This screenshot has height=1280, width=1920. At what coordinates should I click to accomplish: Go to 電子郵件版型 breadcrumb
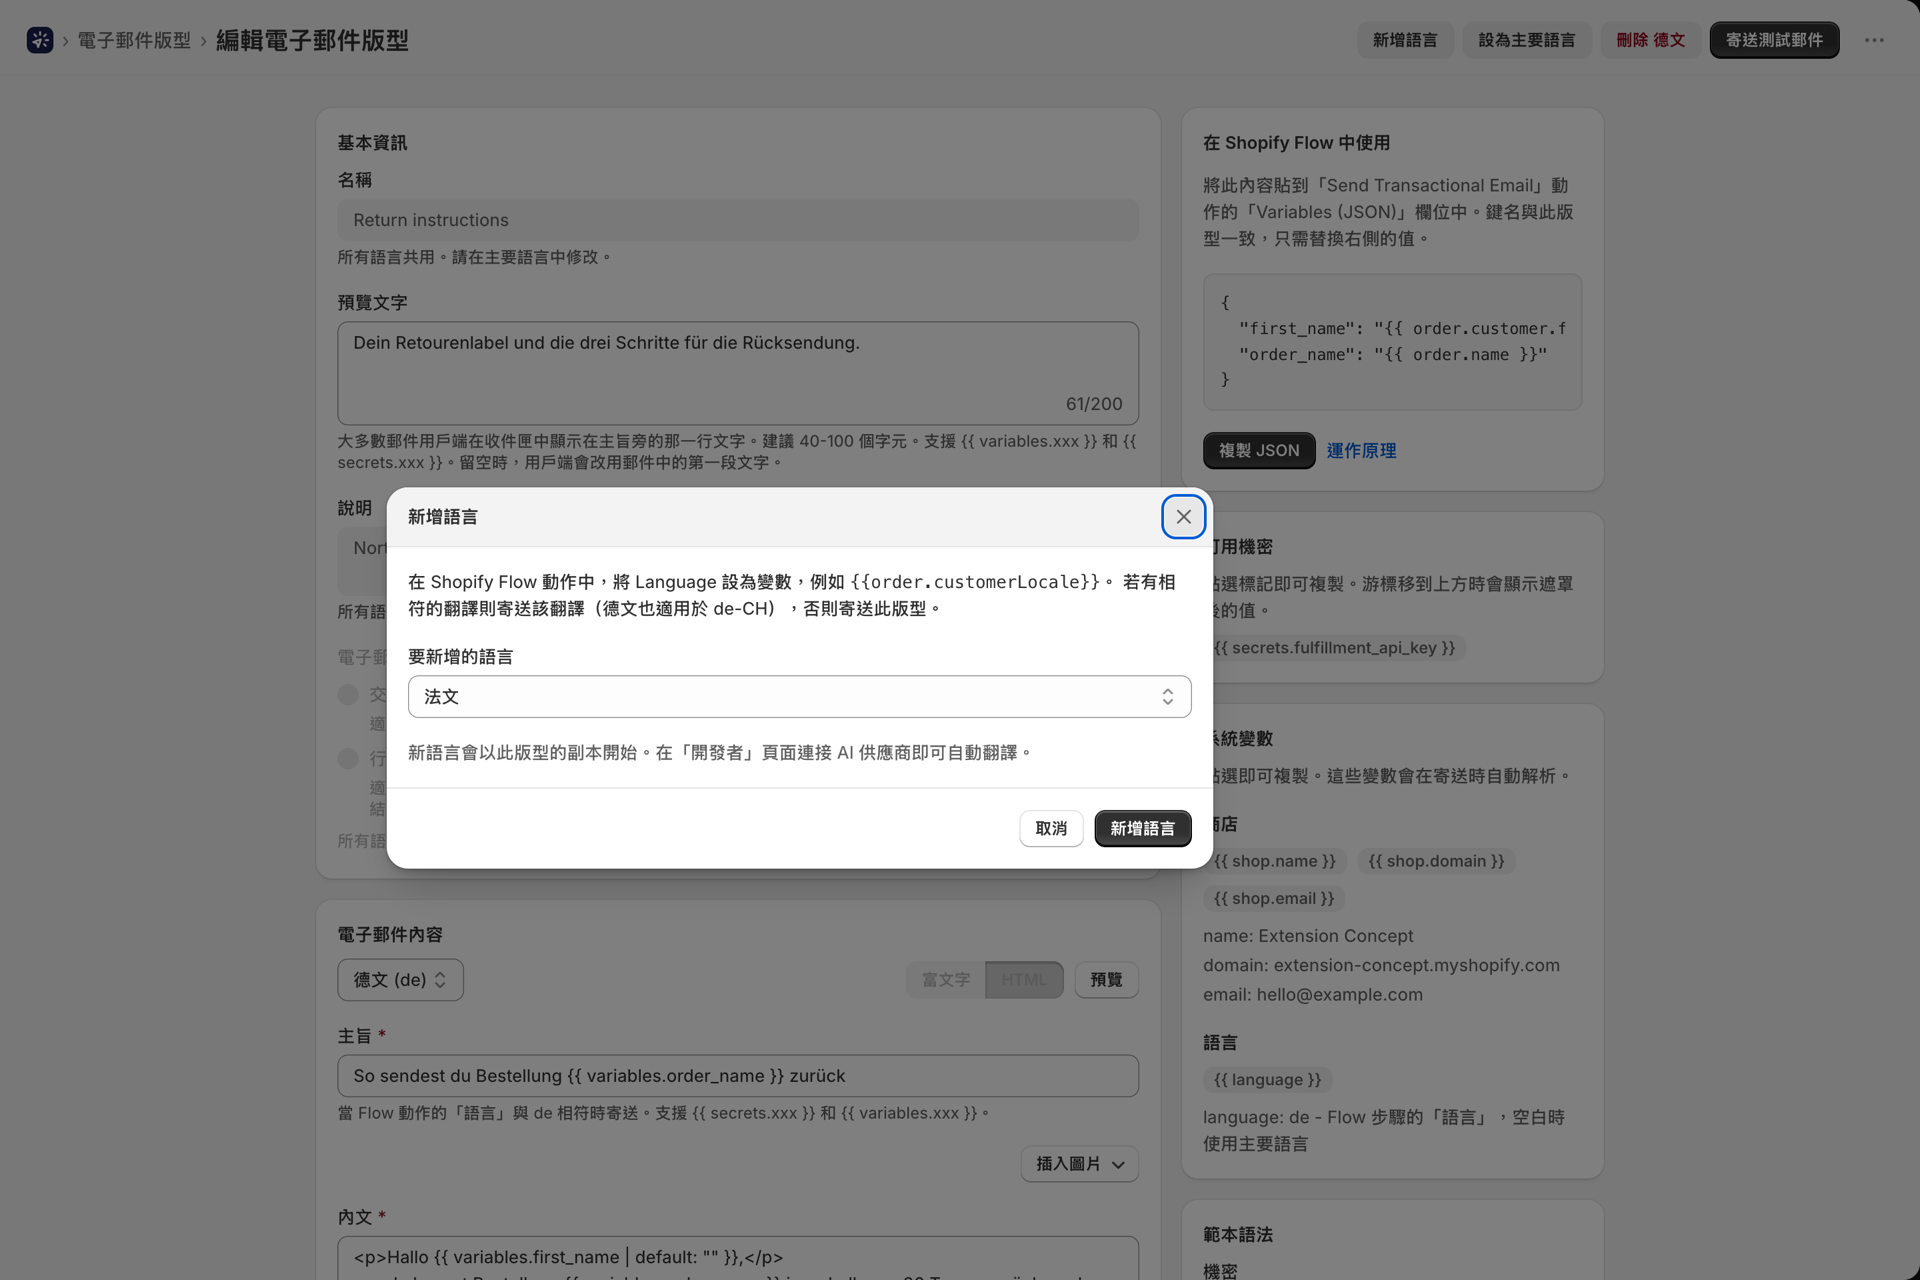[x=134, y=40]
